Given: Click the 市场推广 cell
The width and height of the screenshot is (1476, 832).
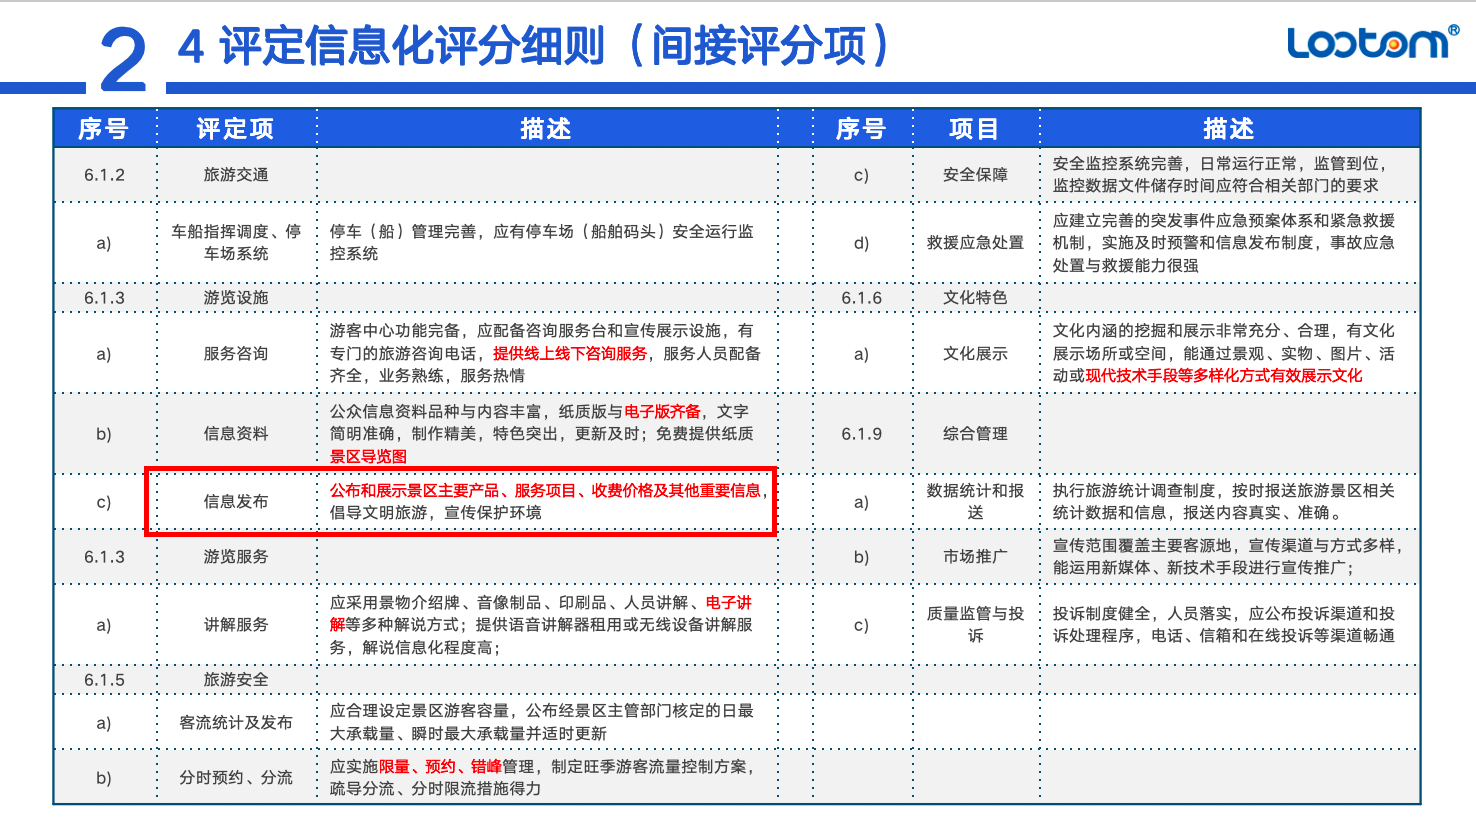Looking at the screenshot, I should tap(975, 557).
